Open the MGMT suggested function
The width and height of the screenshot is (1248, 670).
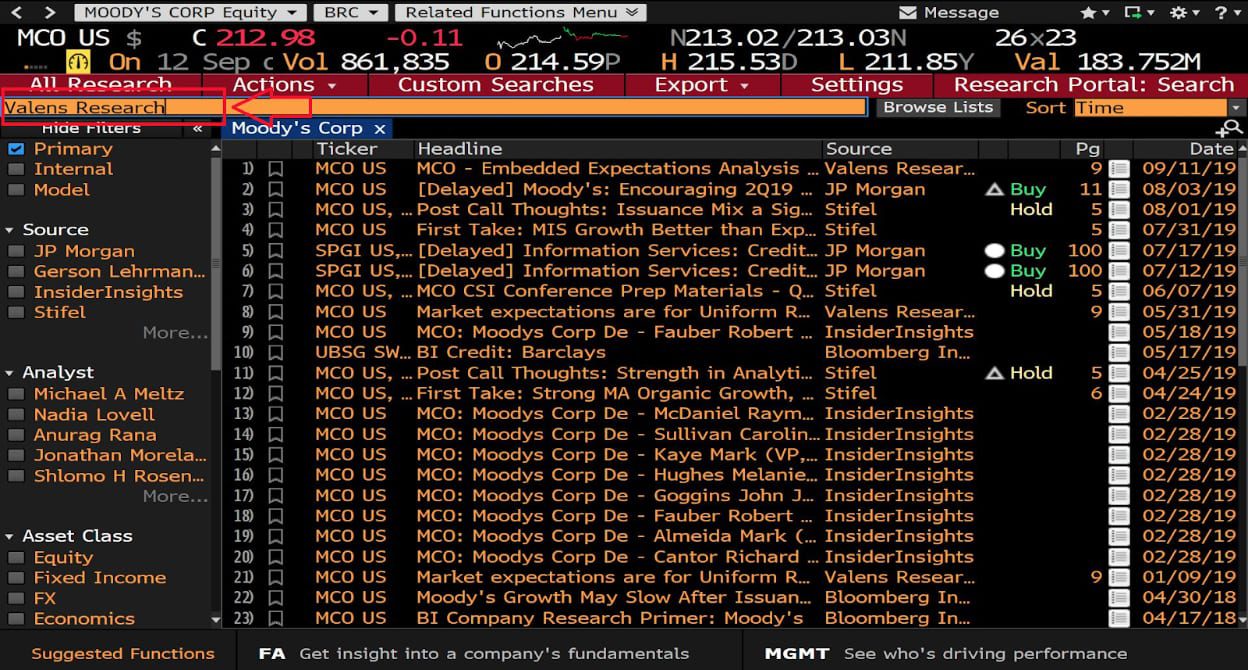pos(945,654)
